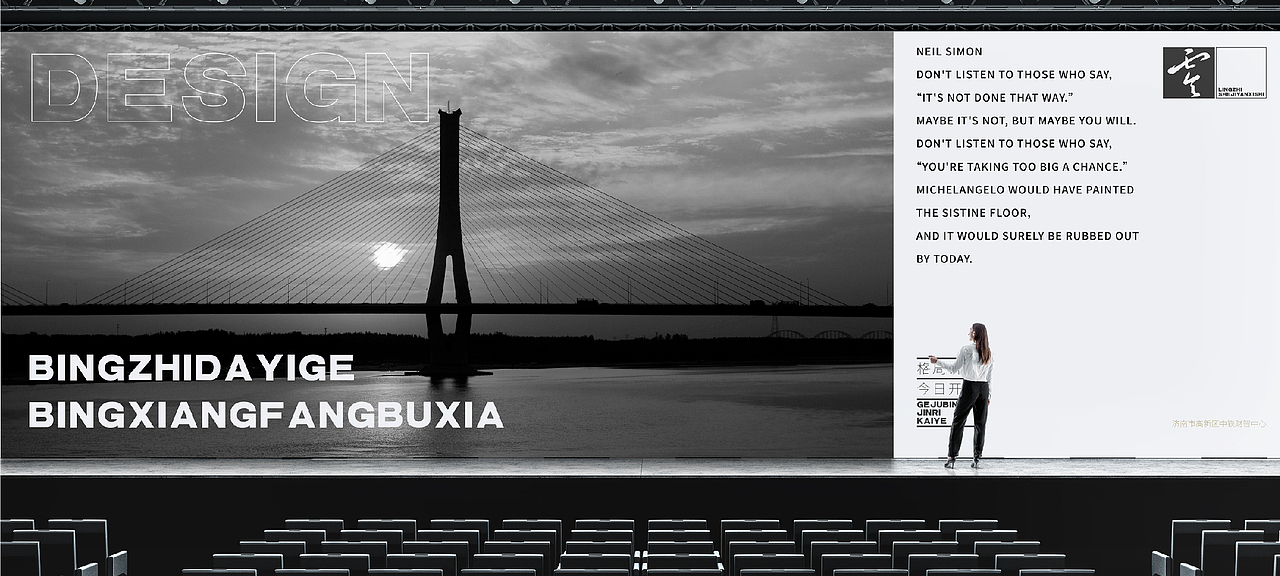The width and height of the screenshot is (1280, 576).
Task: Click the woman standing on the stage
Action: click(x=967, y=395)
